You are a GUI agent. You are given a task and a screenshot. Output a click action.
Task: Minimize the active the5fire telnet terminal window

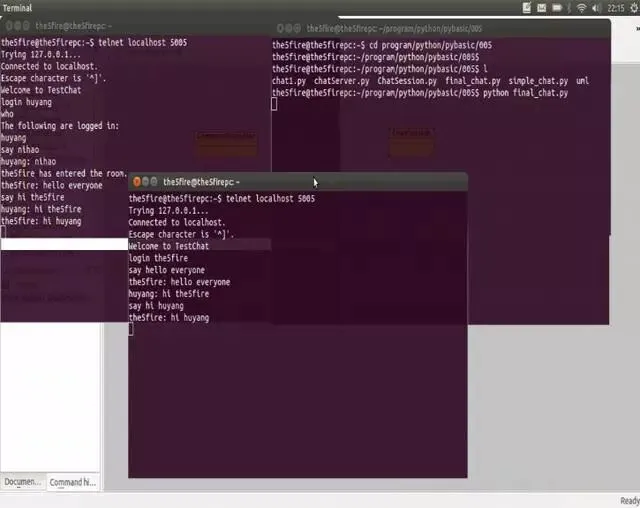pyautogui.click(x=145, y=182)
